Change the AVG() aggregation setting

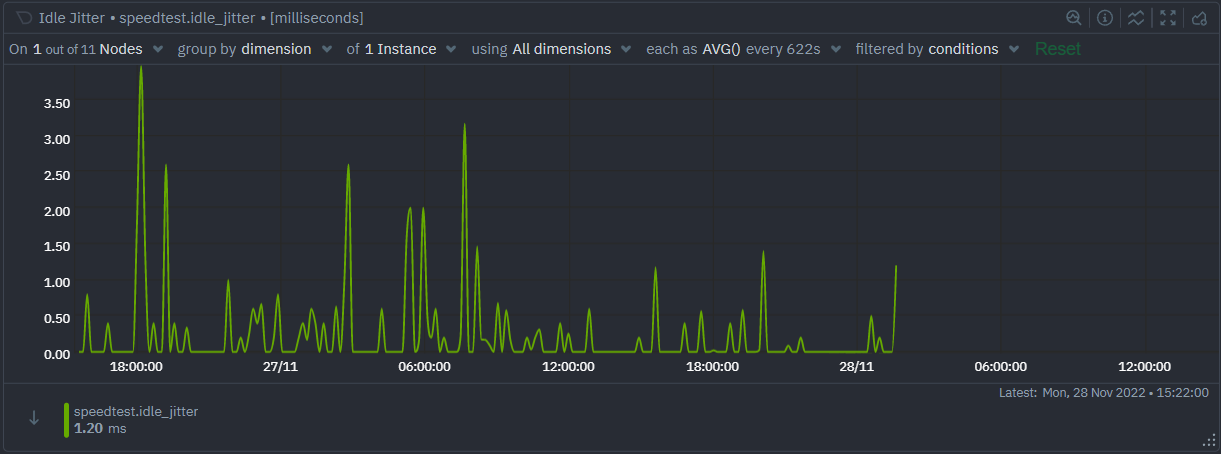point(720,49)
